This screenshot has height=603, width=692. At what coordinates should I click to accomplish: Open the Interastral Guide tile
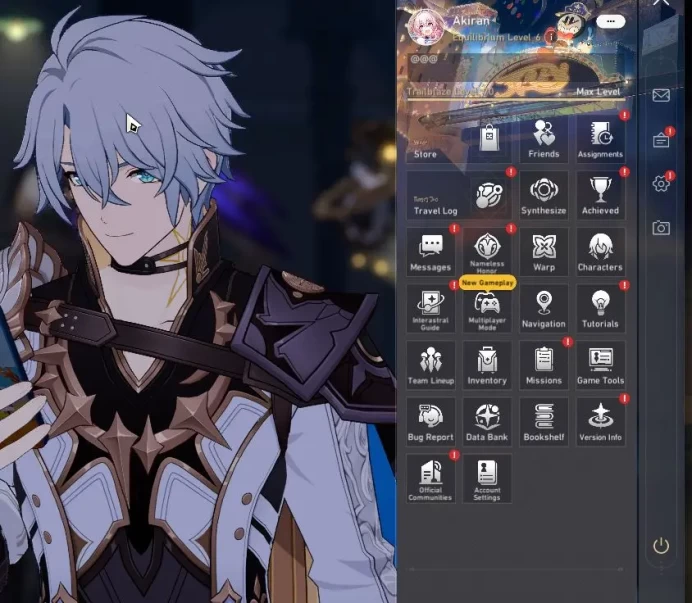pos(431,309)
